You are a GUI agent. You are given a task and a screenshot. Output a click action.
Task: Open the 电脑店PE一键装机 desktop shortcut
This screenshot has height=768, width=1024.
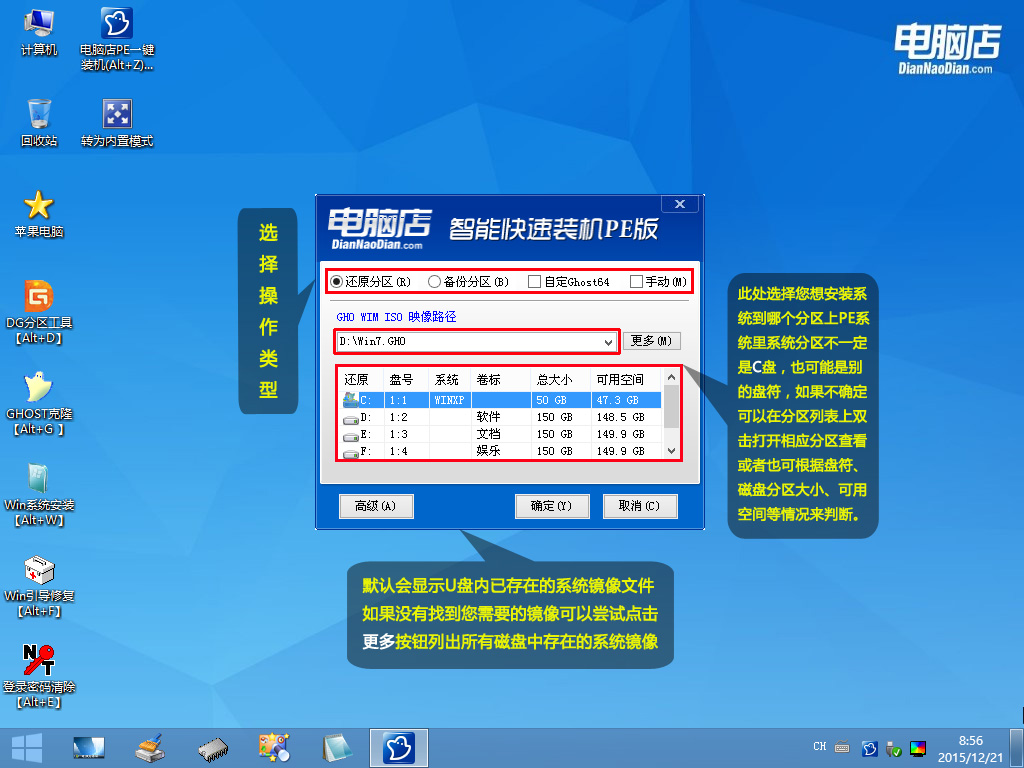pyautogui.click(x=117, y=39)
